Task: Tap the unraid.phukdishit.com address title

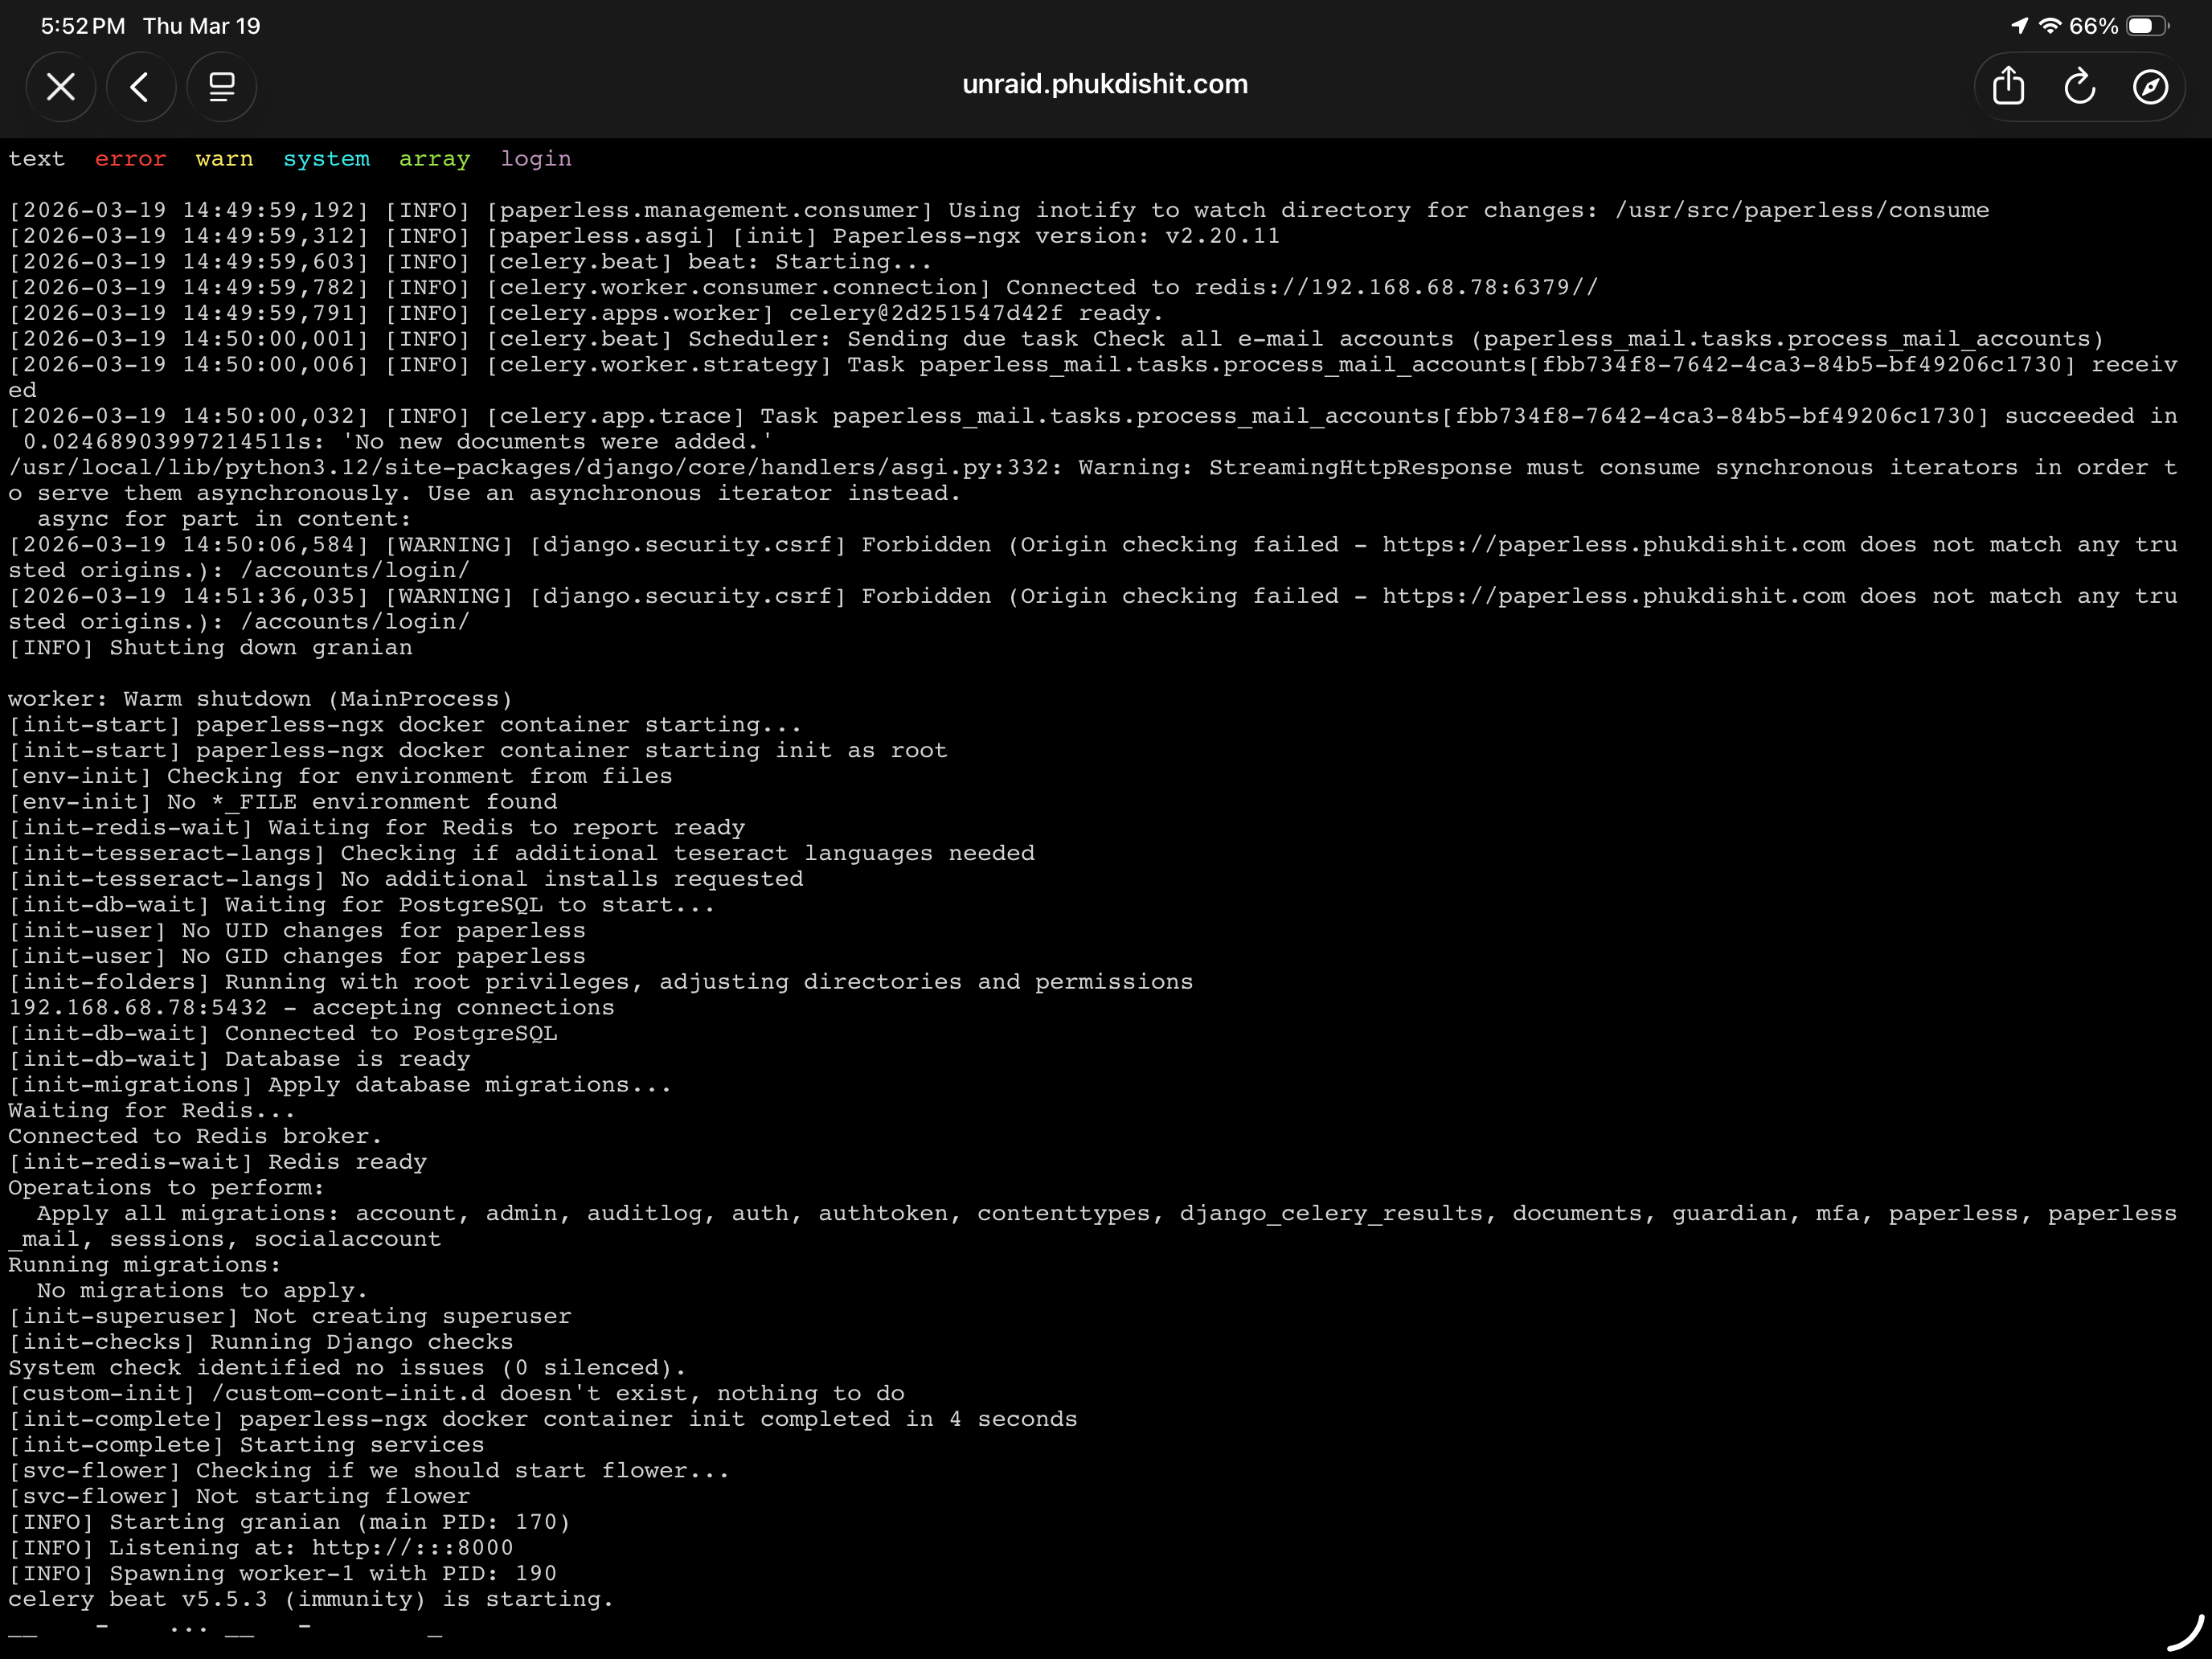Action: coord(1105,84)
